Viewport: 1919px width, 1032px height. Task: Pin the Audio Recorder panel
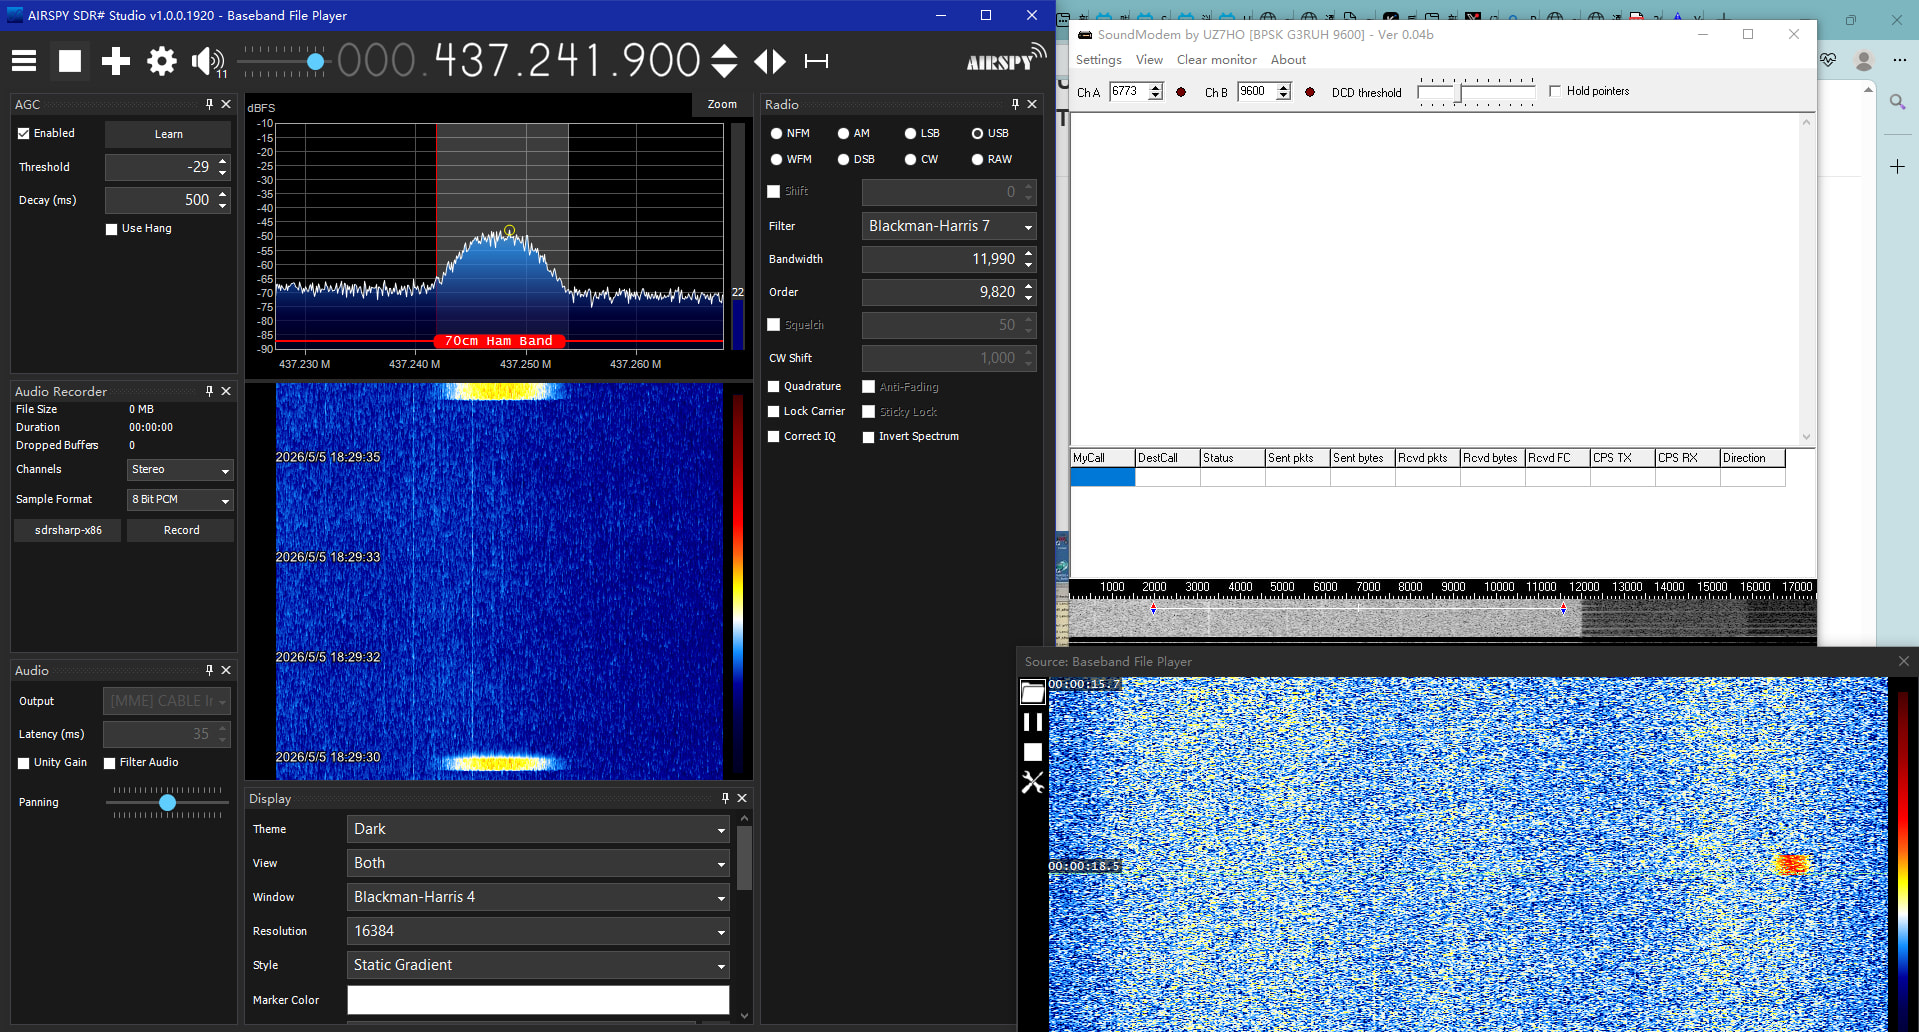[209, 391]
